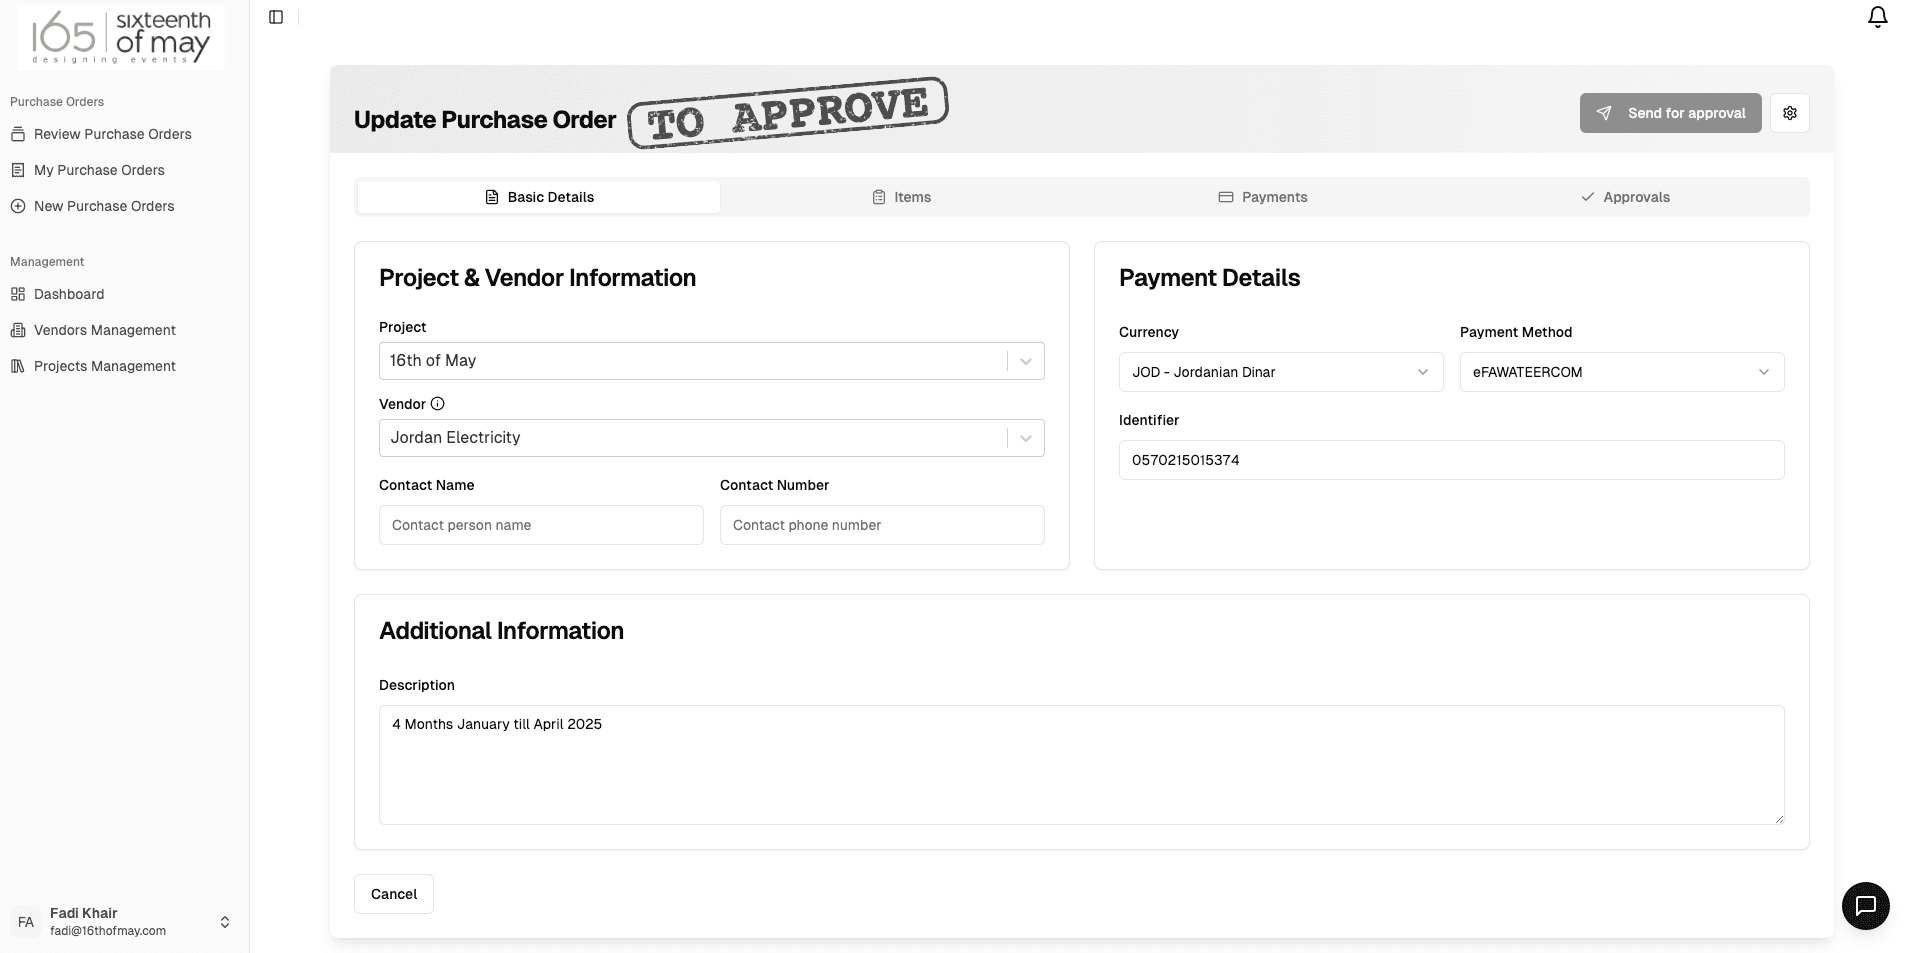Click the description resize handle
This screenshot has height=953, width=1905.
click(1778, 818)
